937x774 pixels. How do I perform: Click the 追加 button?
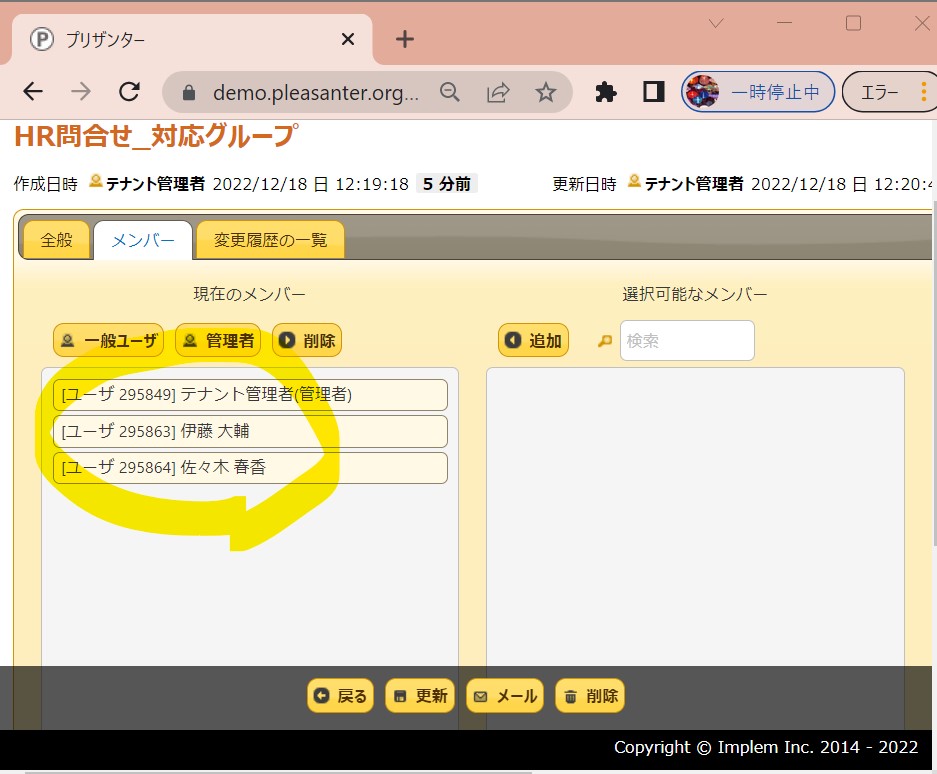click(533, 341)
